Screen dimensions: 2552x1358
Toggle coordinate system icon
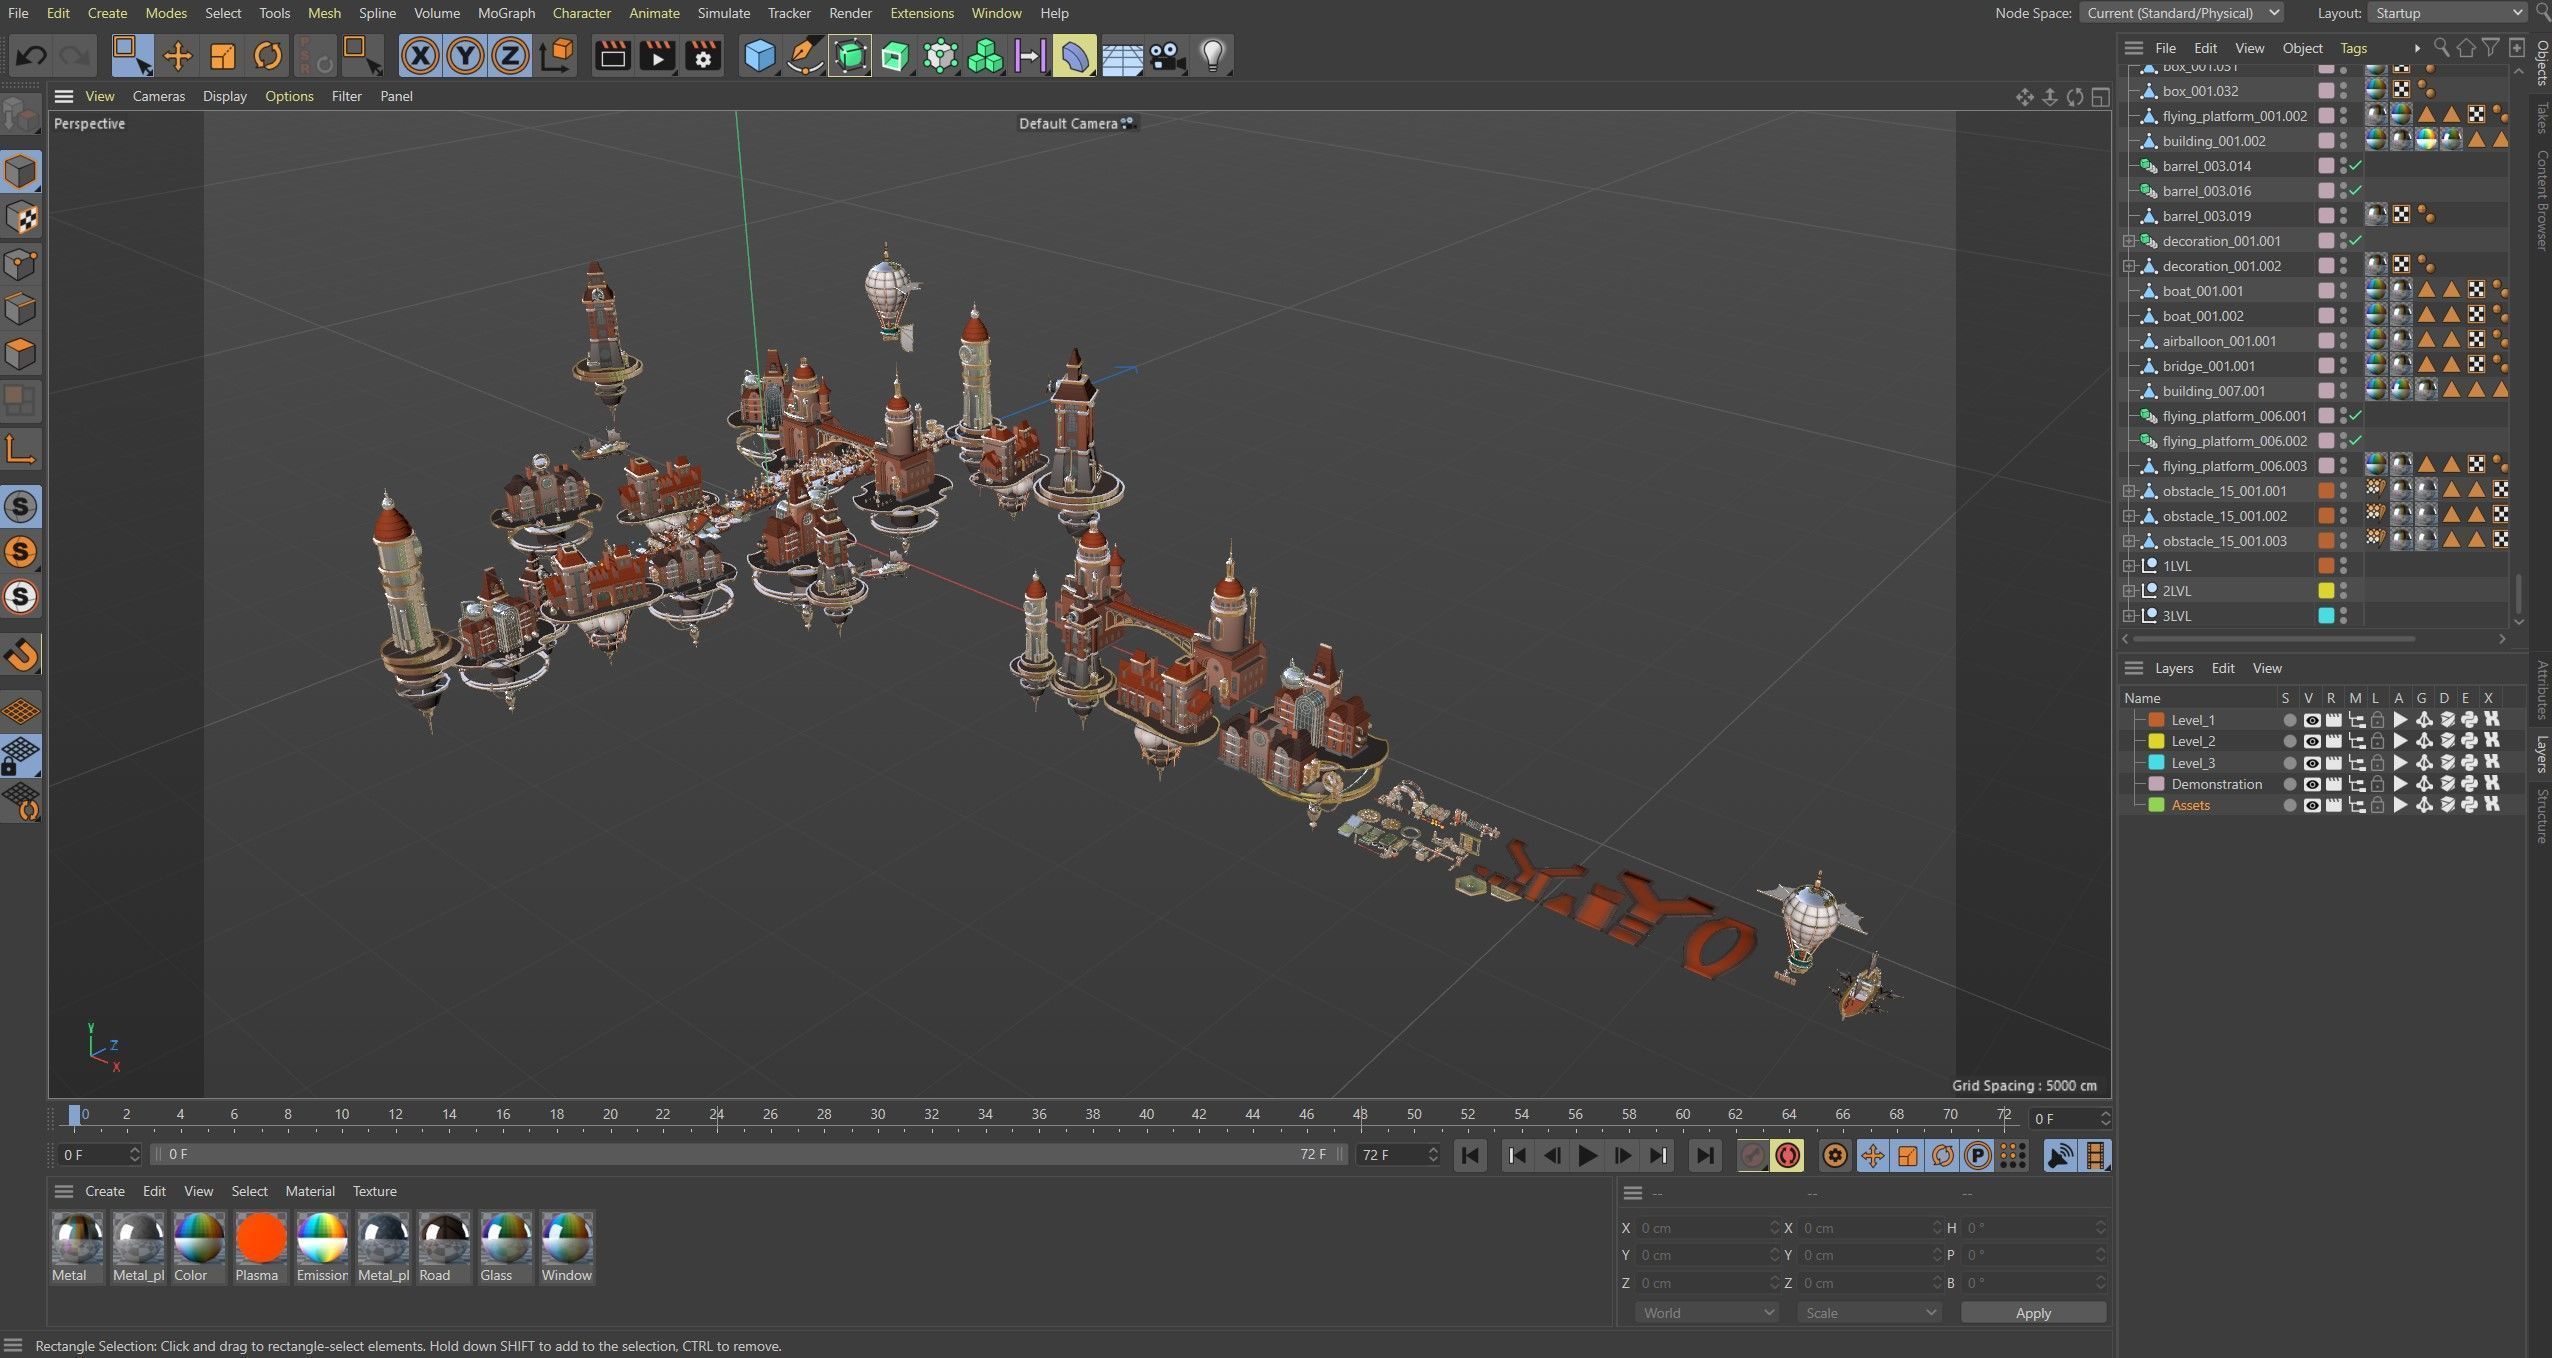click(557, 56)
